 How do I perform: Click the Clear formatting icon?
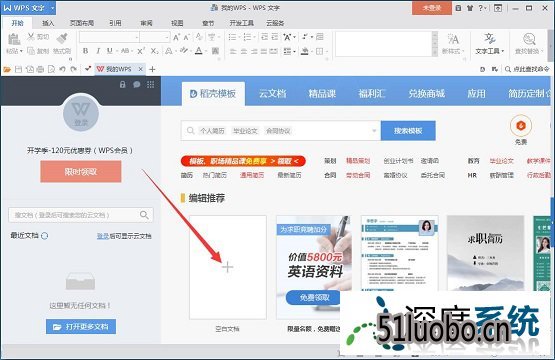(x=199, y=37)
